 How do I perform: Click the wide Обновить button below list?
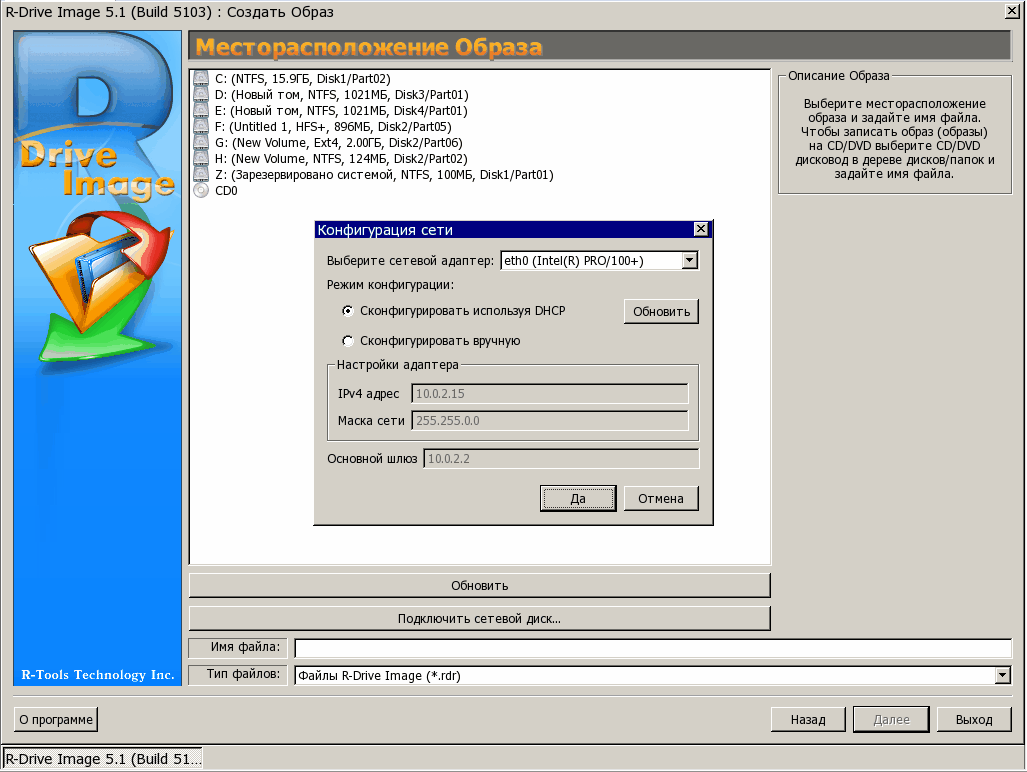[x=479, y=585]
